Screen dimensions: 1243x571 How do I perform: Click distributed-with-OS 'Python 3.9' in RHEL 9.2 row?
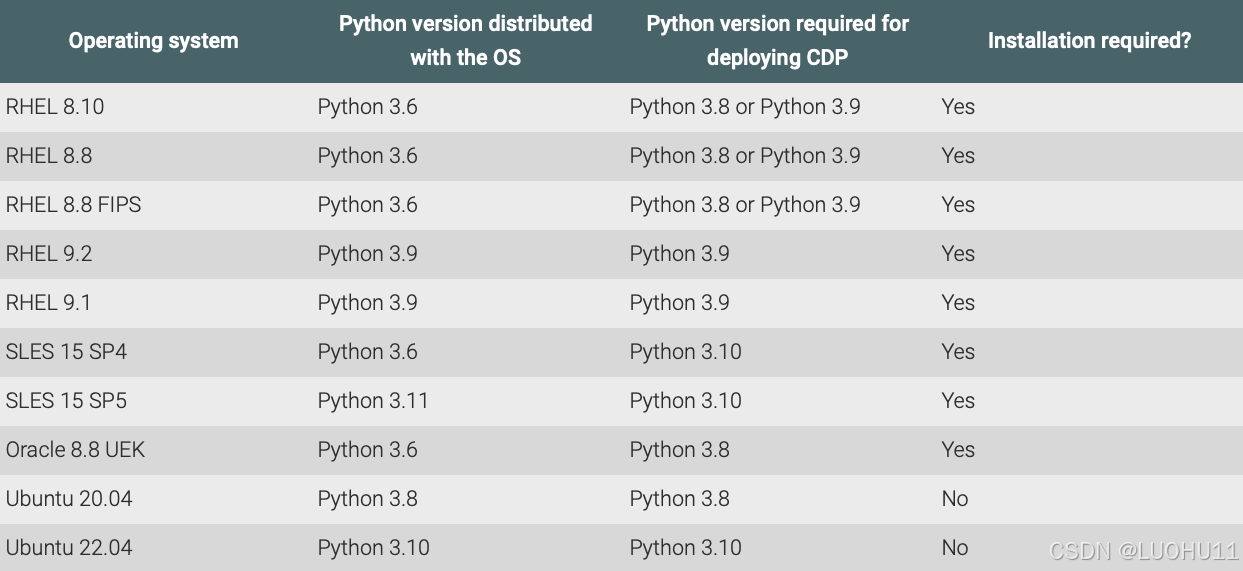[368, 254]
